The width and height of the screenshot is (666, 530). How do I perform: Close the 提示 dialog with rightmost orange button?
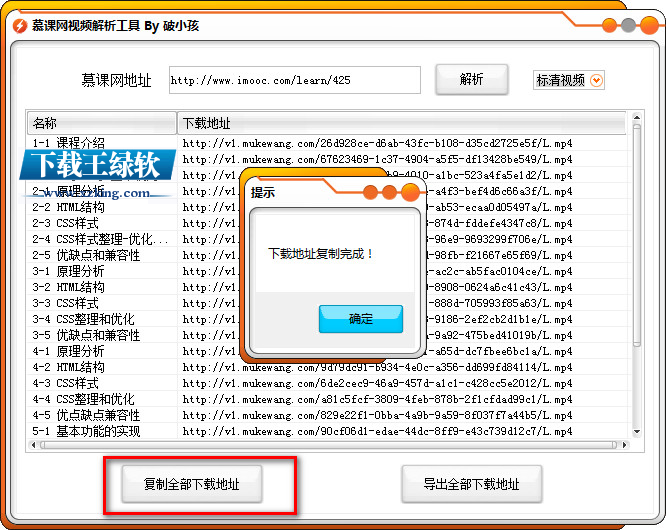click(410, 192)
